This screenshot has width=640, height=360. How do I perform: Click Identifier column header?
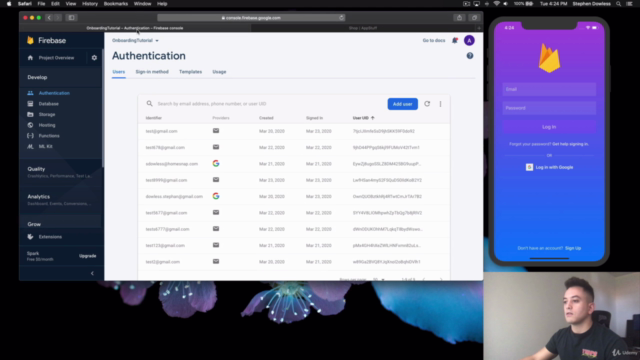[154, 118]
